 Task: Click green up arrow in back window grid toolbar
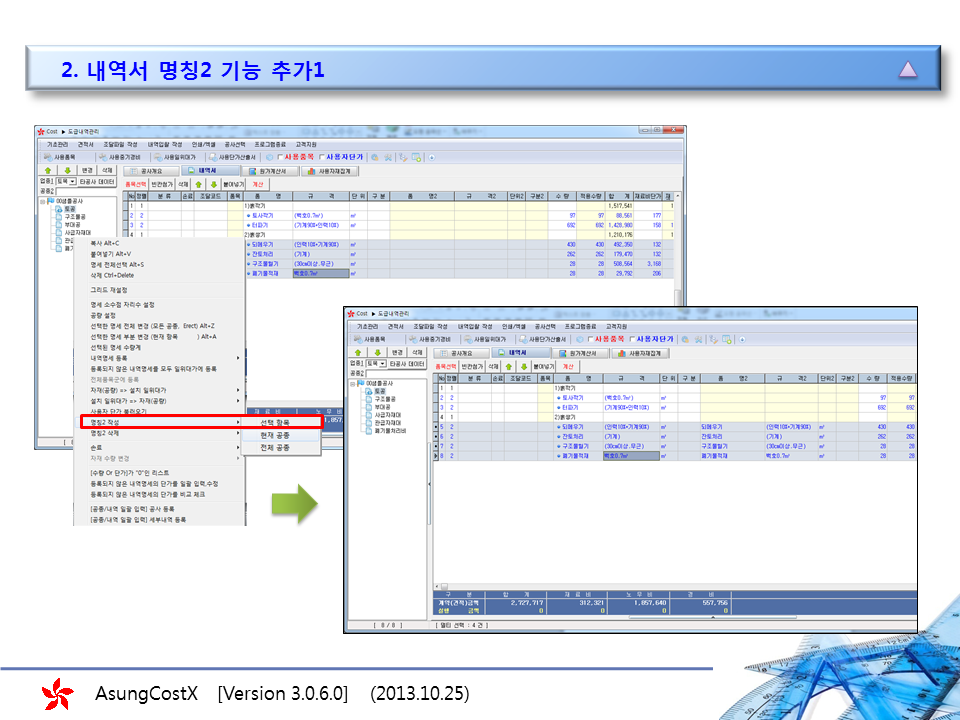pos(198,184)
